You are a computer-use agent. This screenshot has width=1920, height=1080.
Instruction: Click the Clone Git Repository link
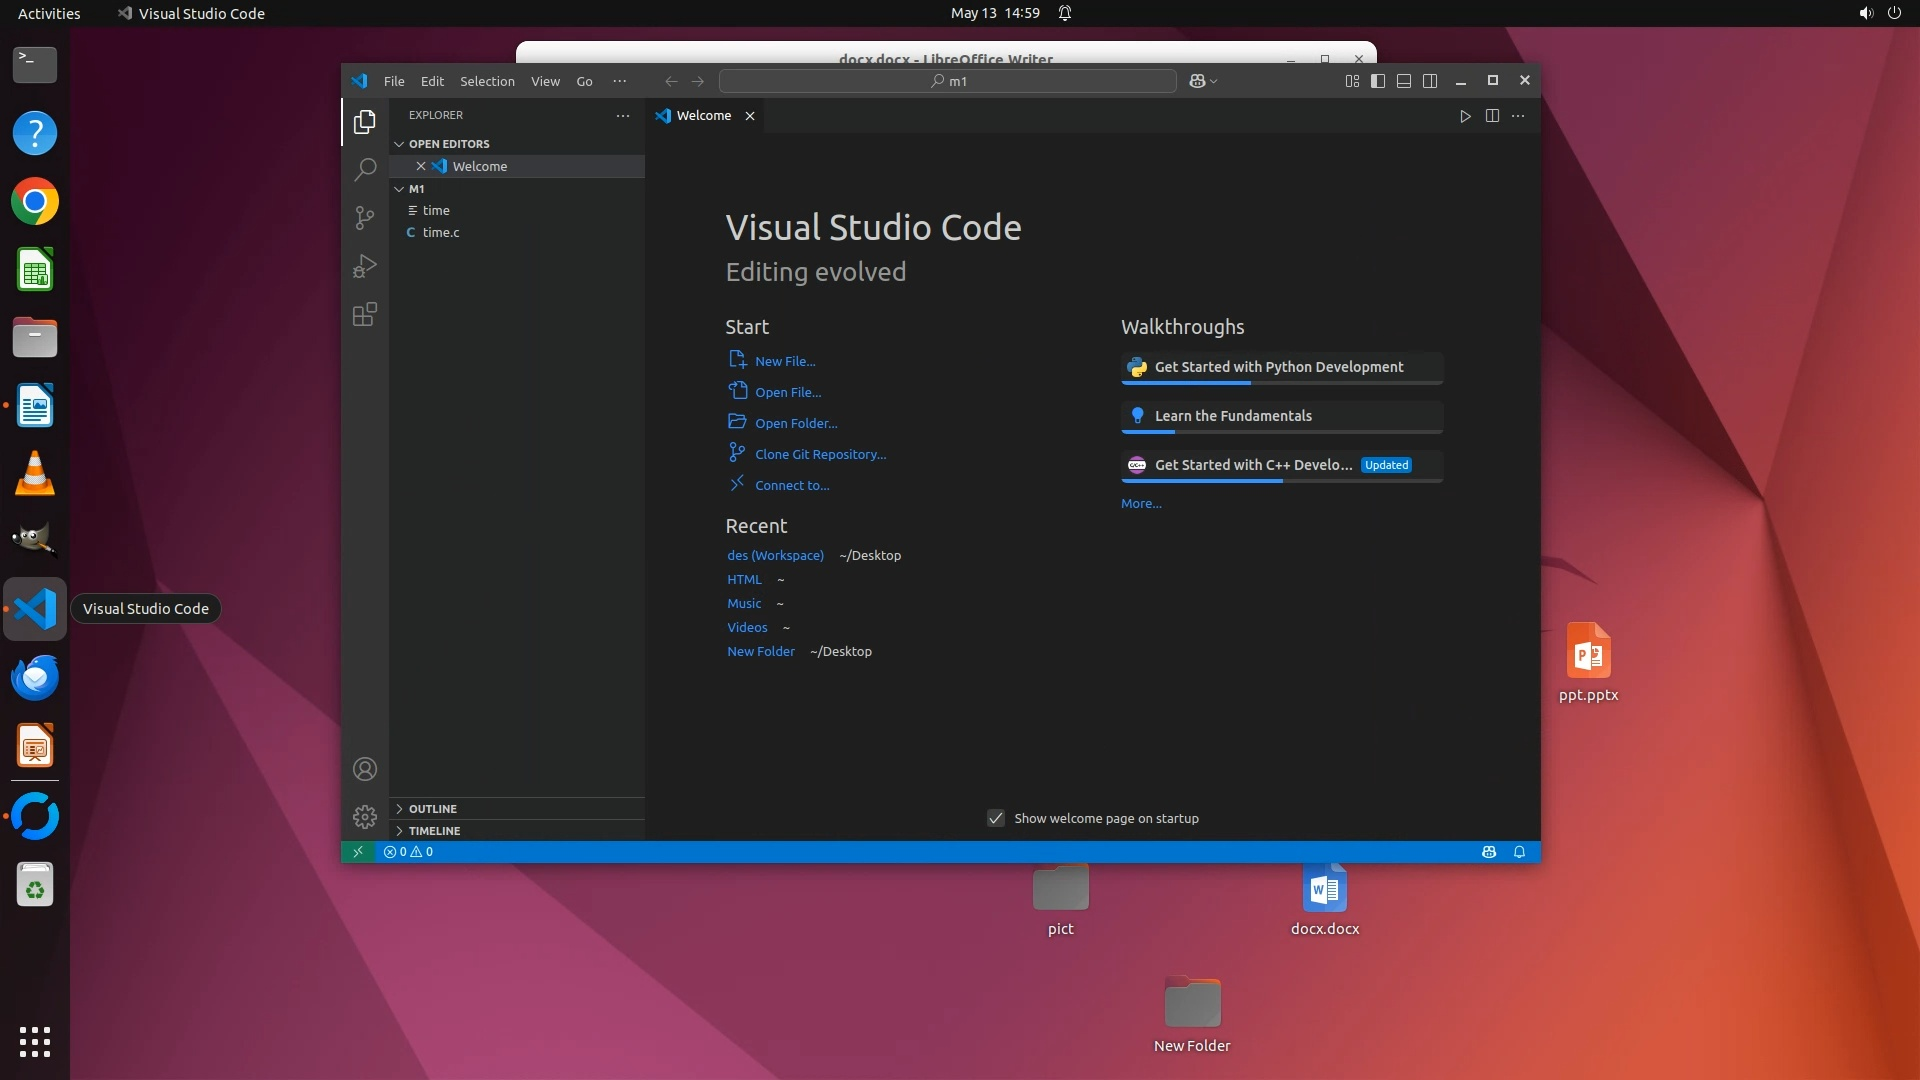820,454
